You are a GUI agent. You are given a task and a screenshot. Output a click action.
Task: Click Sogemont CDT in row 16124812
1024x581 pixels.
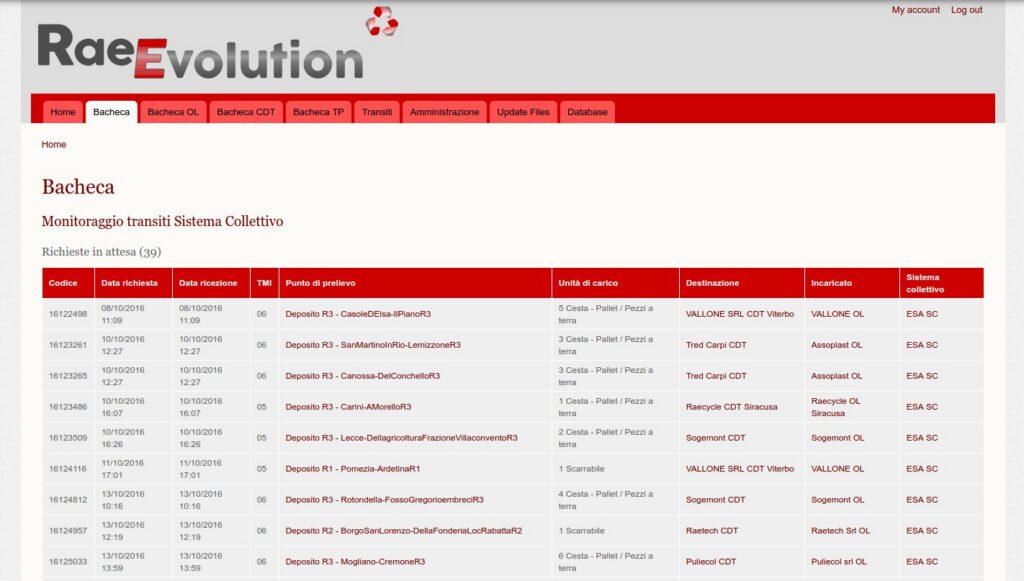coord(715,500)
